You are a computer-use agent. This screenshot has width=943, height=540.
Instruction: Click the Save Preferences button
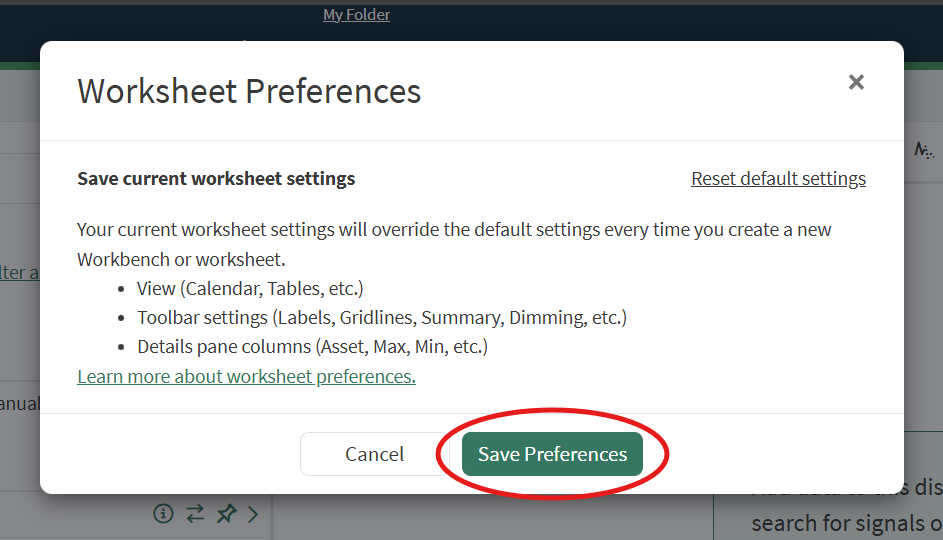(x=552, y=454)
